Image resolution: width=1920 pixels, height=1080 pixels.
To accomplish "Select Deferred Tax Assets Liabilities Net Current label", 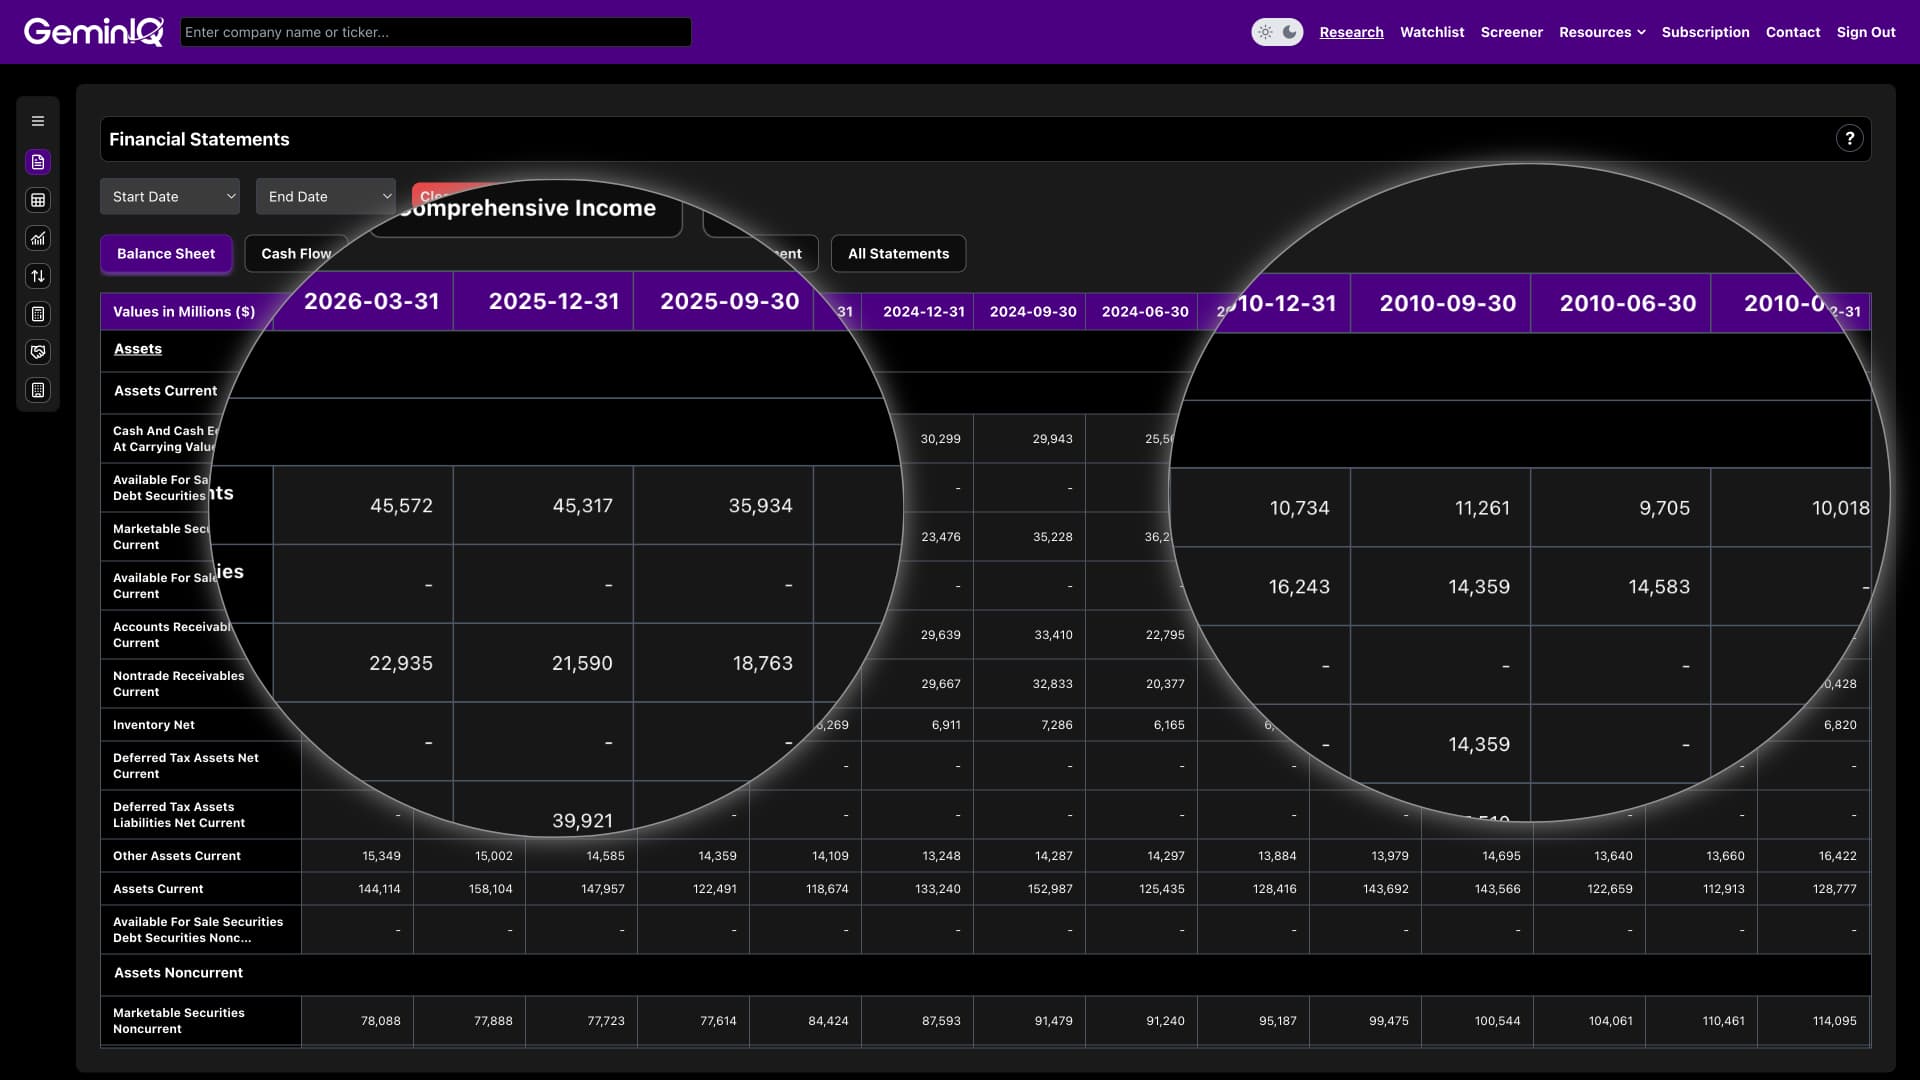I will pos(179,815).
